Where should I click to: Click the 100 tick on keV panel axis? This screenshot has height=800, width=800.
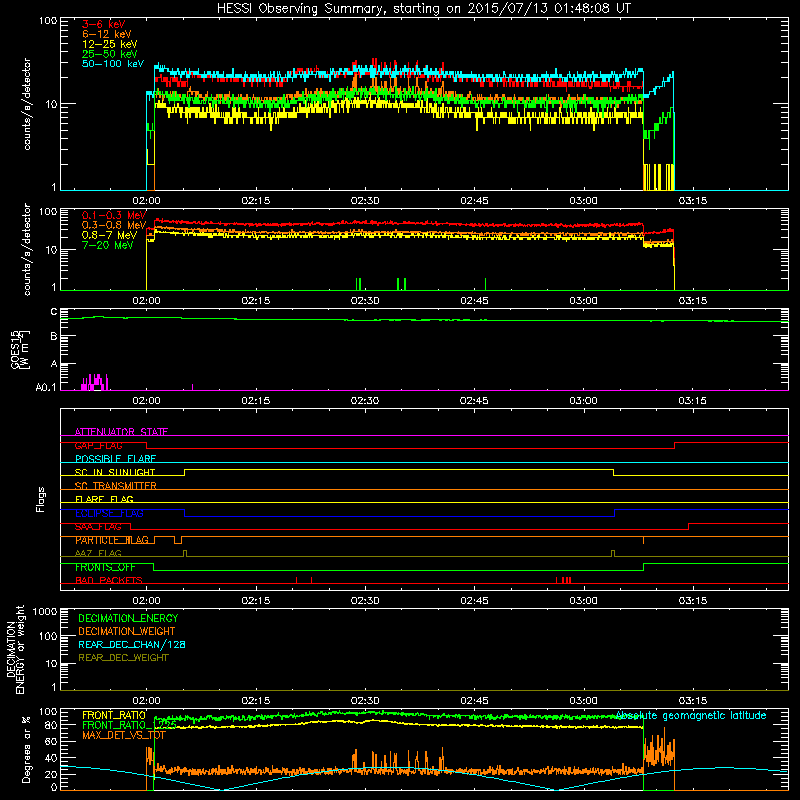[48, 21]
